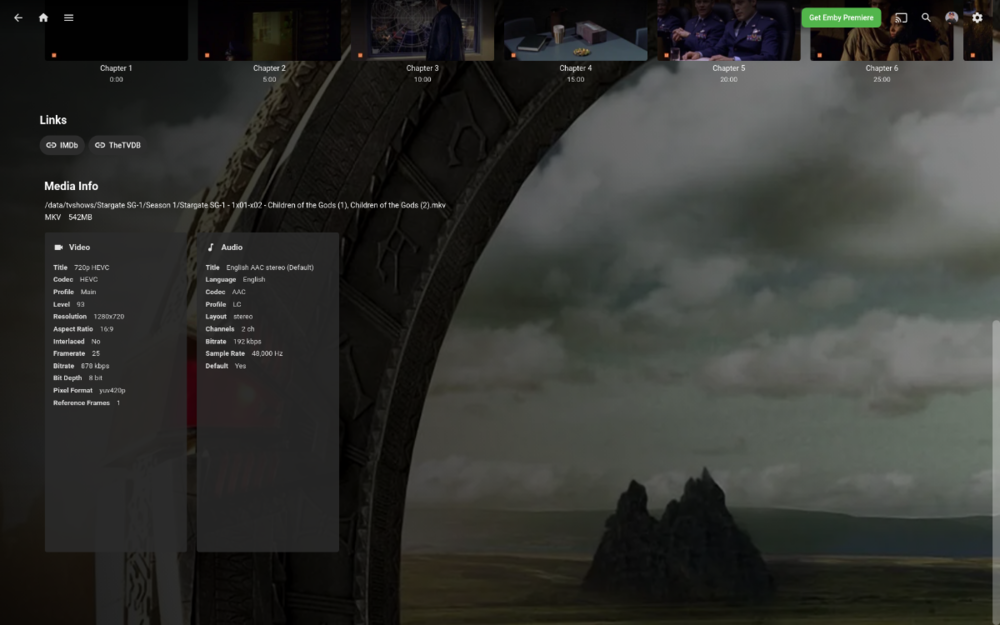Go back using the left arrow icon
This screenshot has width=1000, height=625.
click(x=17, y=17)
